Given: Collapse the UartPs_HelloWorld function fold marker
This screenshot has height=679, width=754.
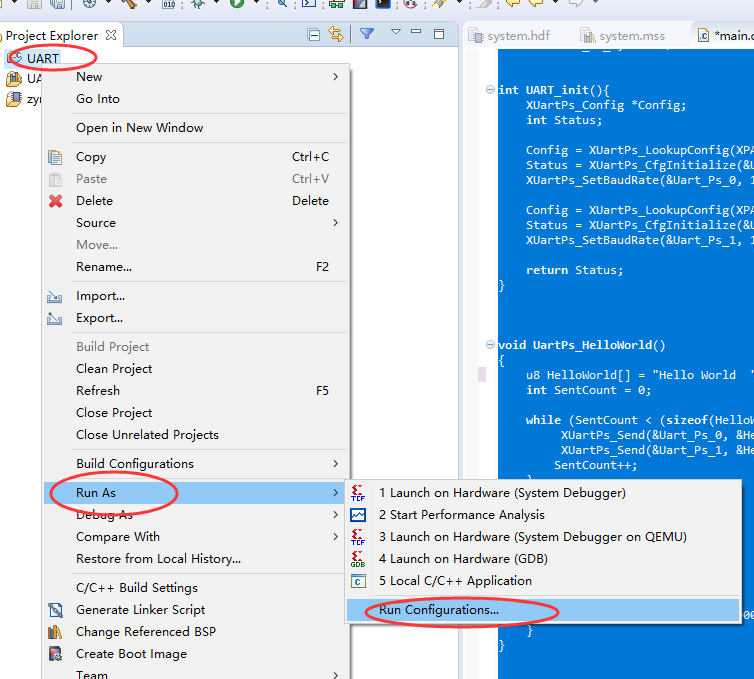Looking at the screenshot, I should click(490, 344).
